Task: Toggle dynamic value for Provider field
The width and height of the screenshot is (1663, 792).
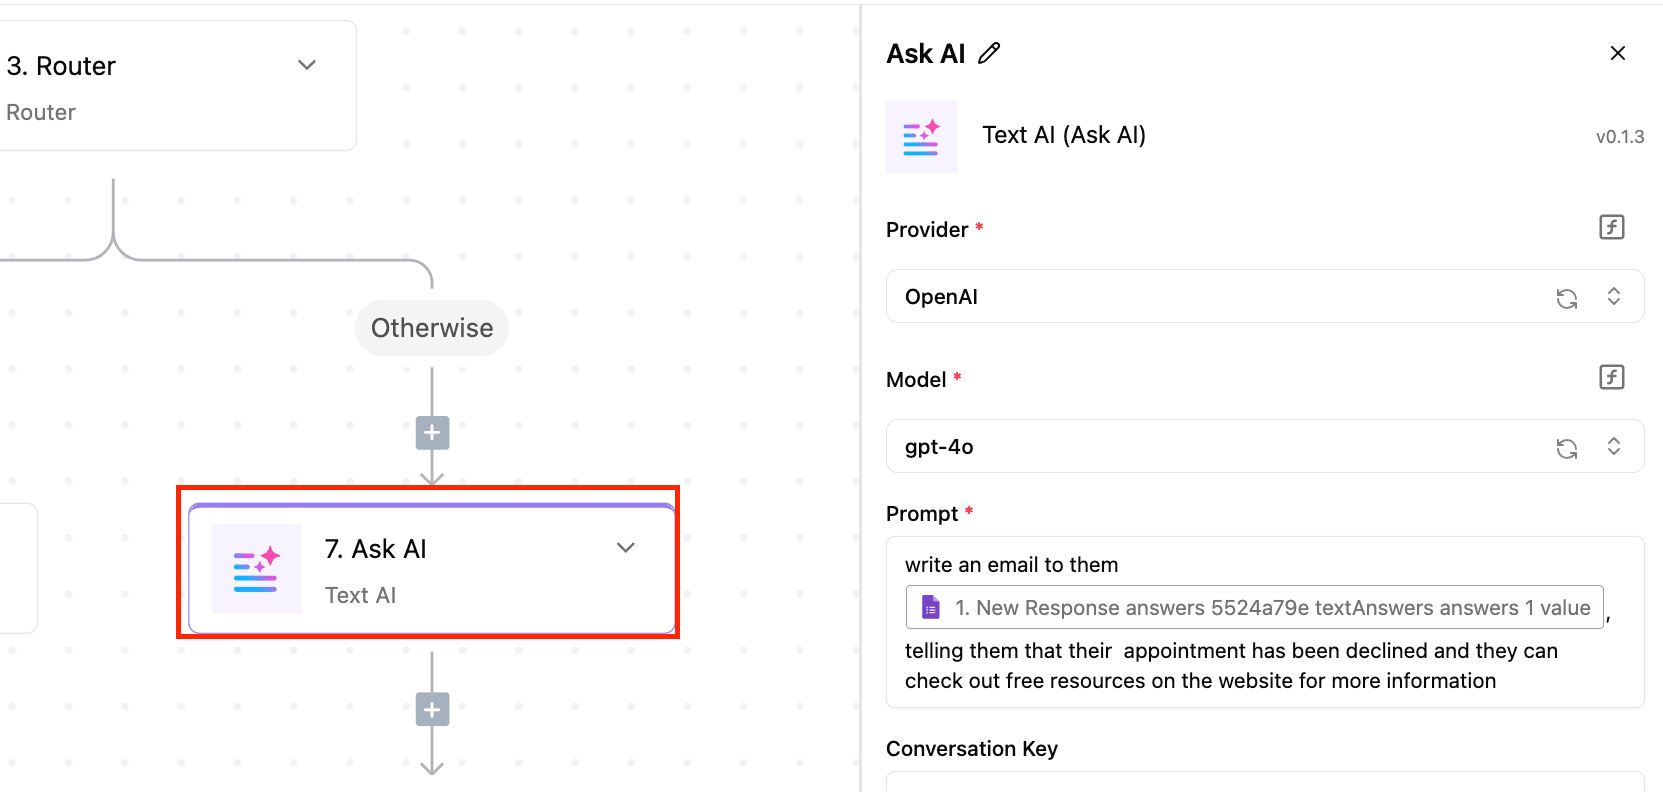Action: pyautogui.click(x=1611, y=228)
